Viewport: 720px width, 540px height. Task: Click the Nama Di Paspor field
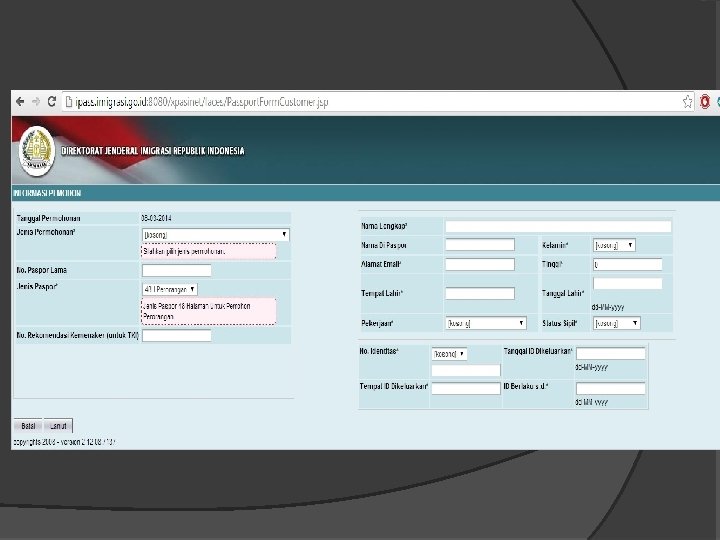pyautogui.click(x=480, y=245)
